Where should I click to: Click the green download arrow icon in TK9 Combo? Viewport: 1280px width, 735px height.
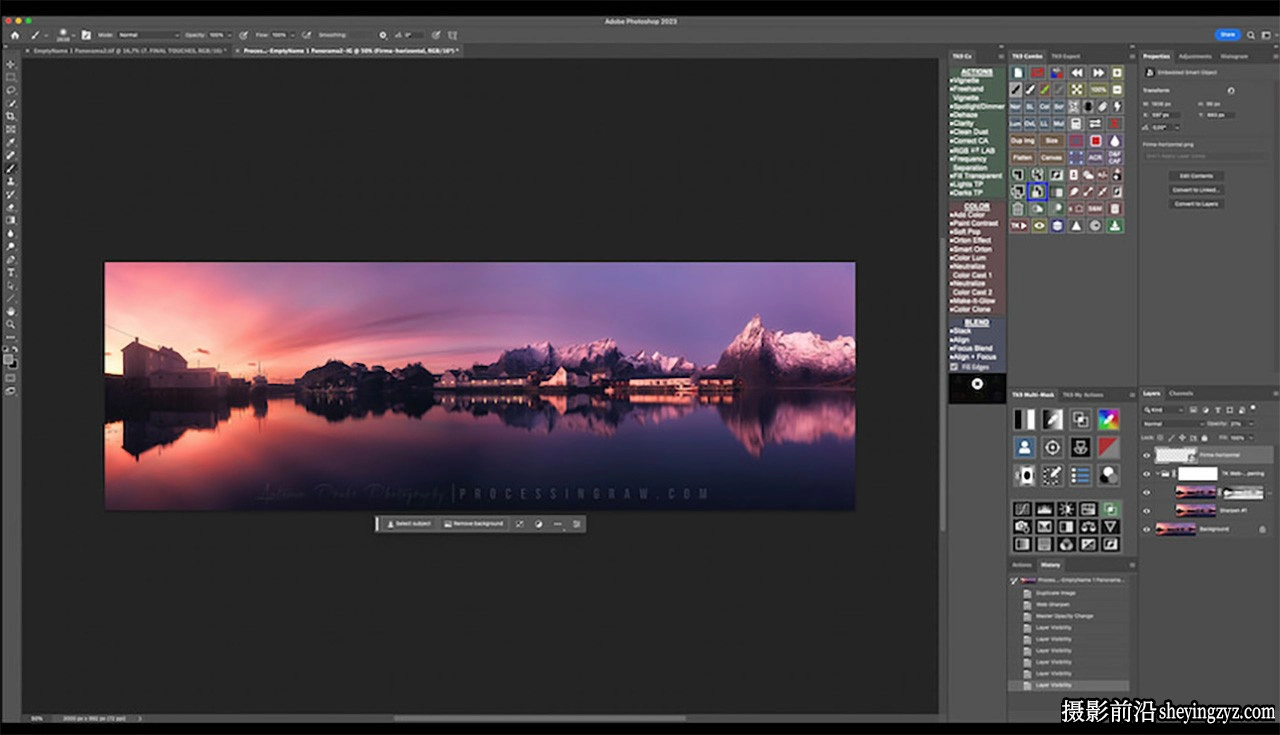[x=1116, y=226]
